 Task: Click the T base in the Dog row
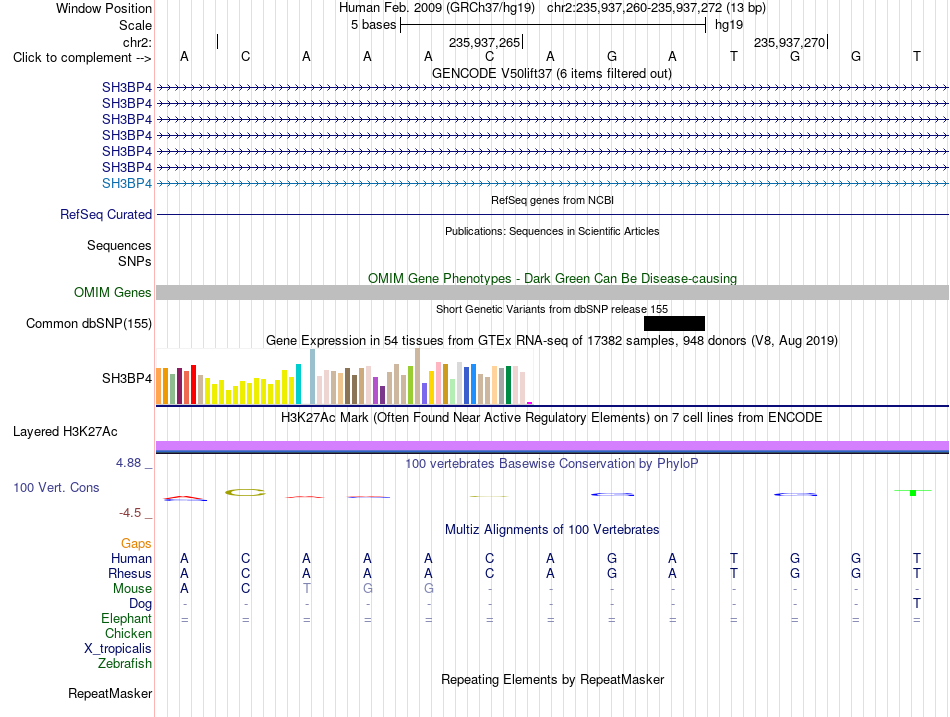[x=917, y=604]
